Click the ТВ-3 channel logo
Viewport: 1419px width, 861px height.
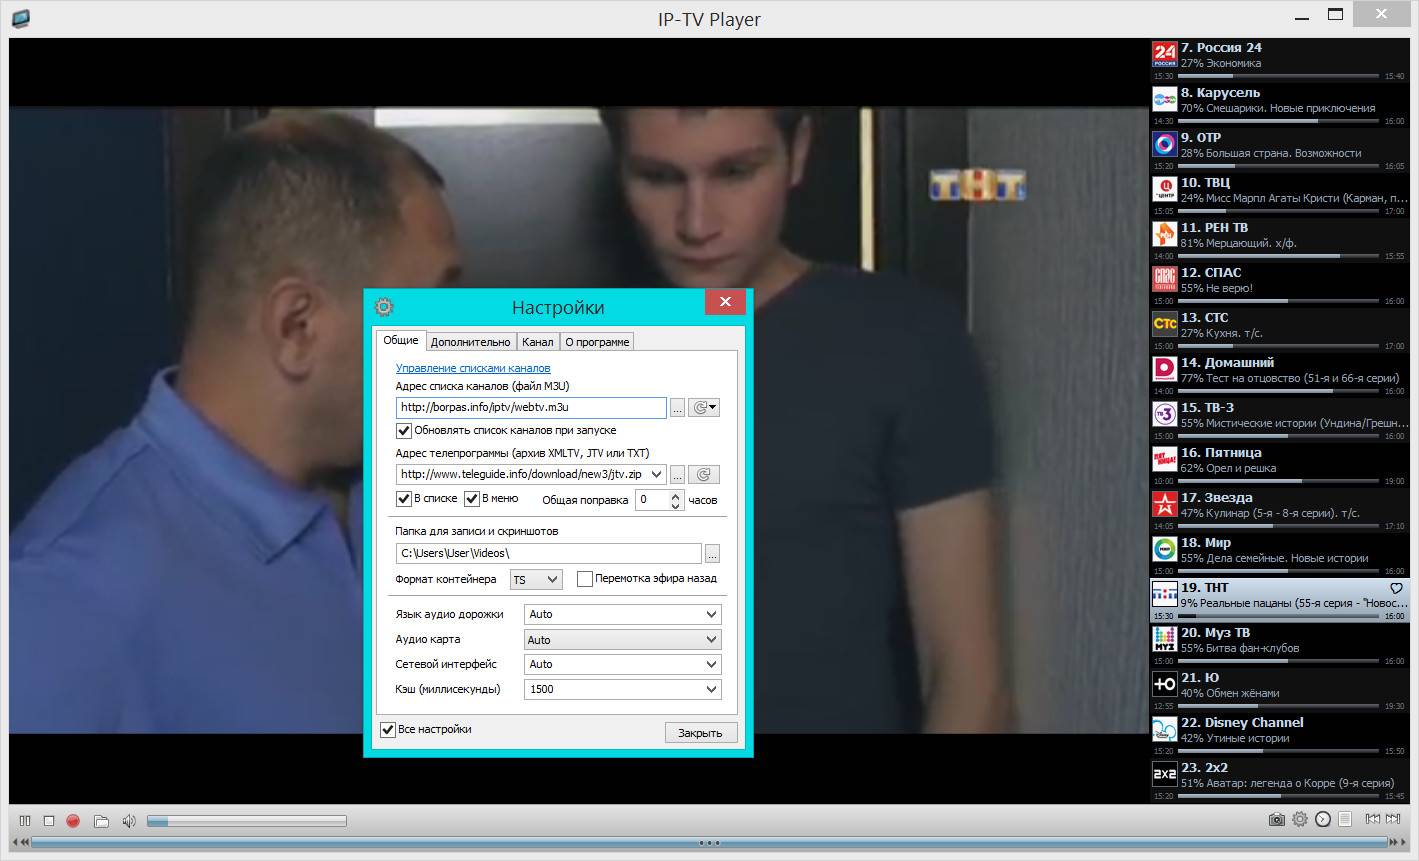1164,414
